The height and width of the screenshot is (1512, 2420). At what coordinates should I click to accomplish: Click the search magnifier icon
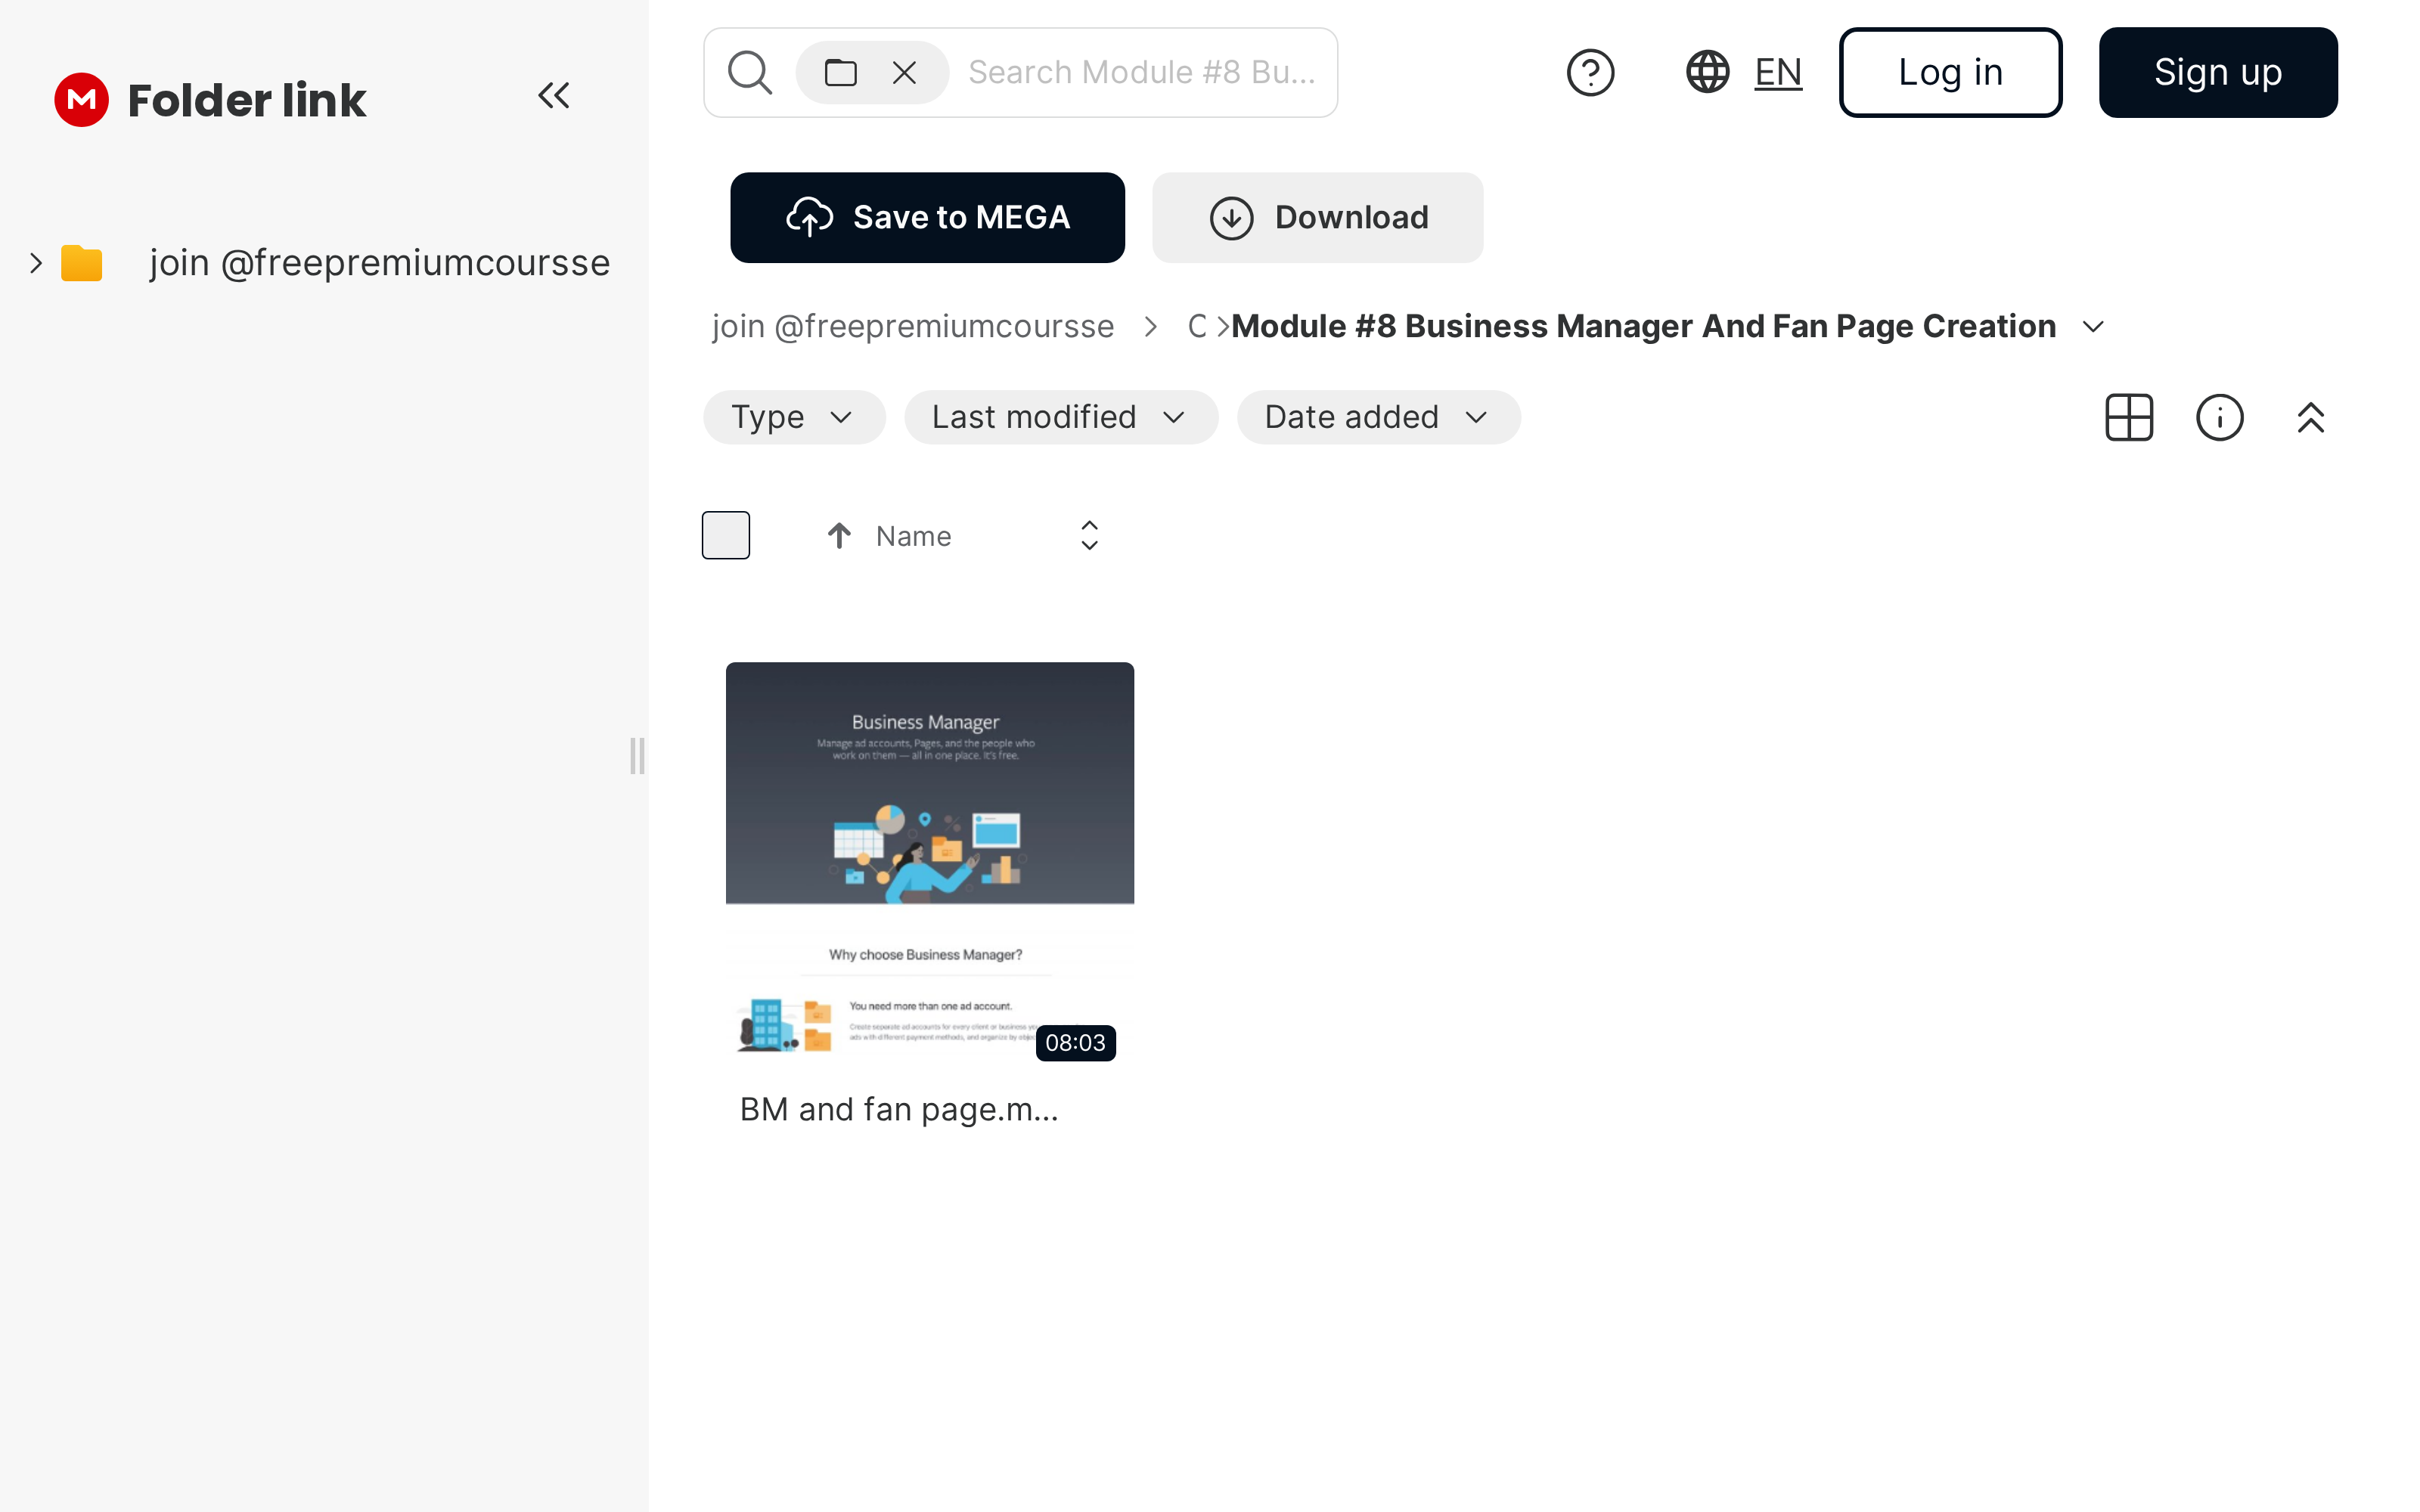749,72
